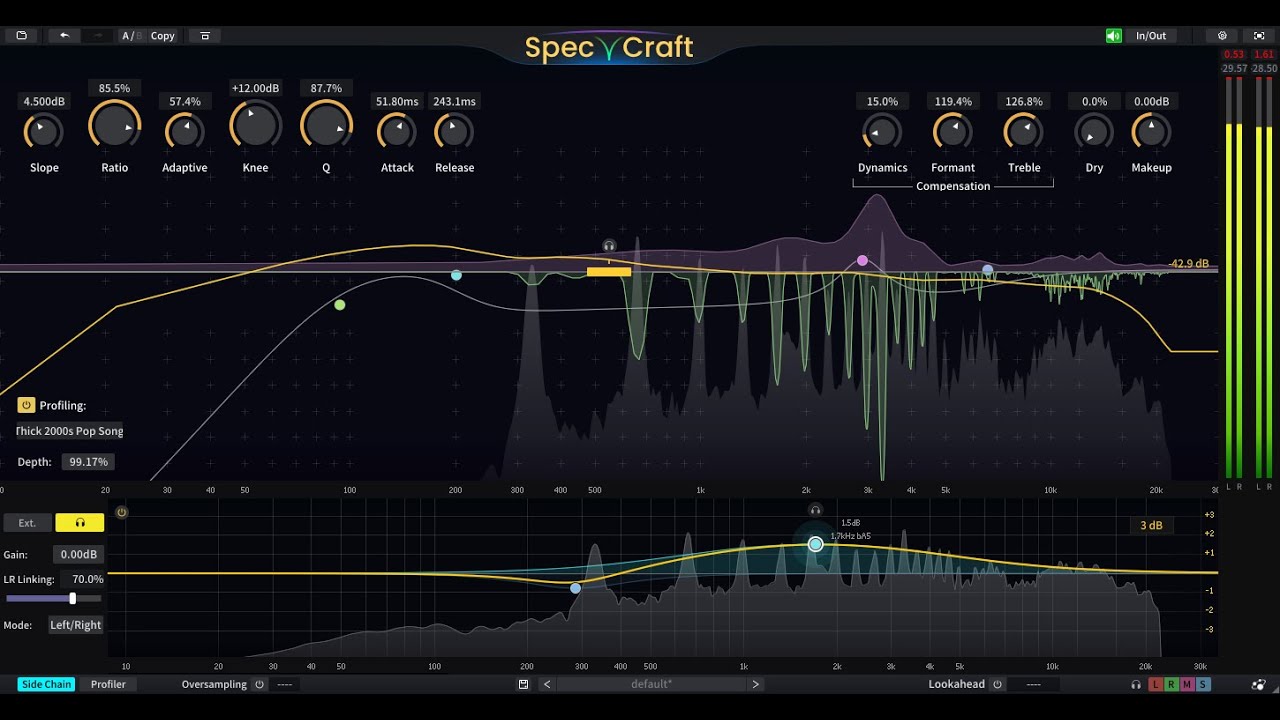
Task: Click the output headphone monitor icon
Action: tap(1136, 684)
